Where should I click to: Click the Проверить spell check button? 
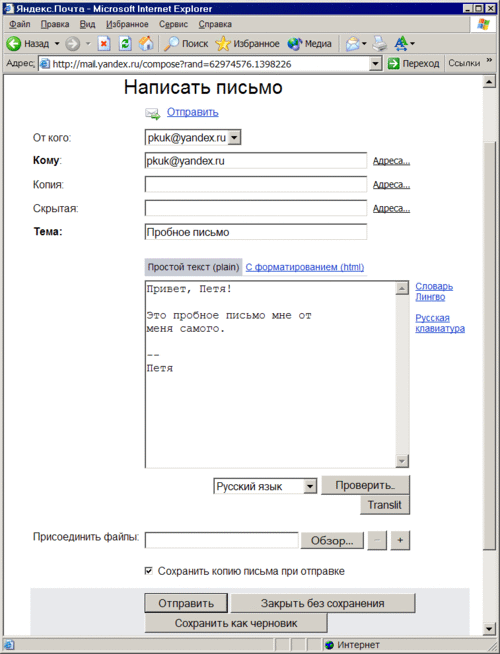pyautogui.click(x=365, y=485)
